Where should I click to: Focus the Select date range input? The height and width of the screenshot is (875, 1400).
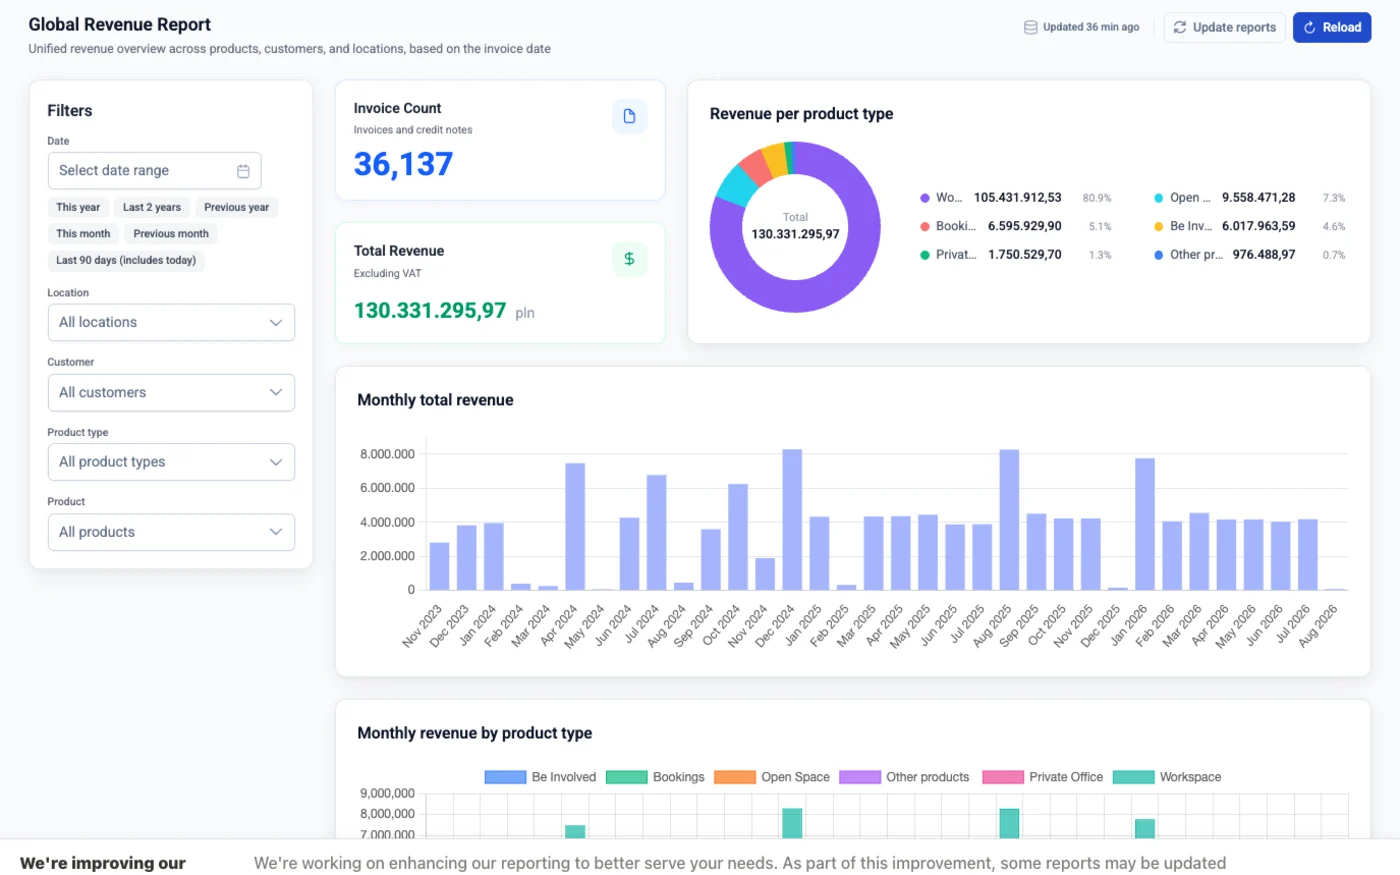tap(154, 171)
